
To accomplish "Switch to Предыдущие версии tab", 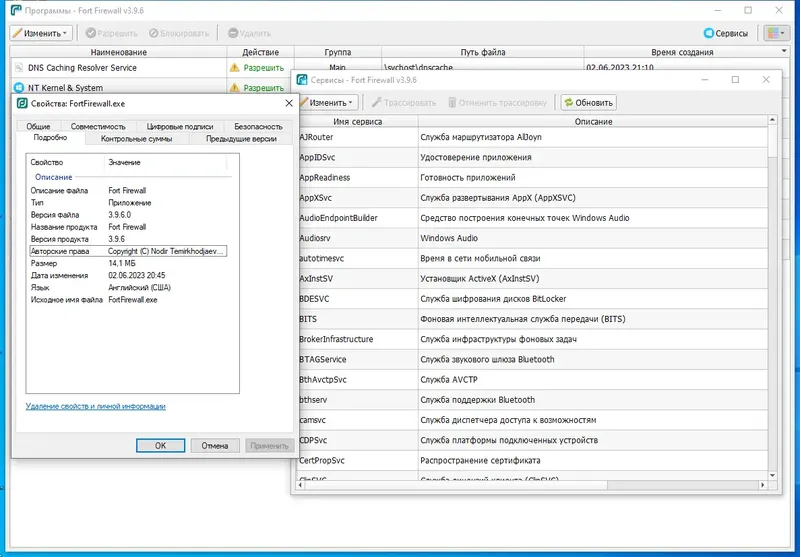I will tap(241, 139).
